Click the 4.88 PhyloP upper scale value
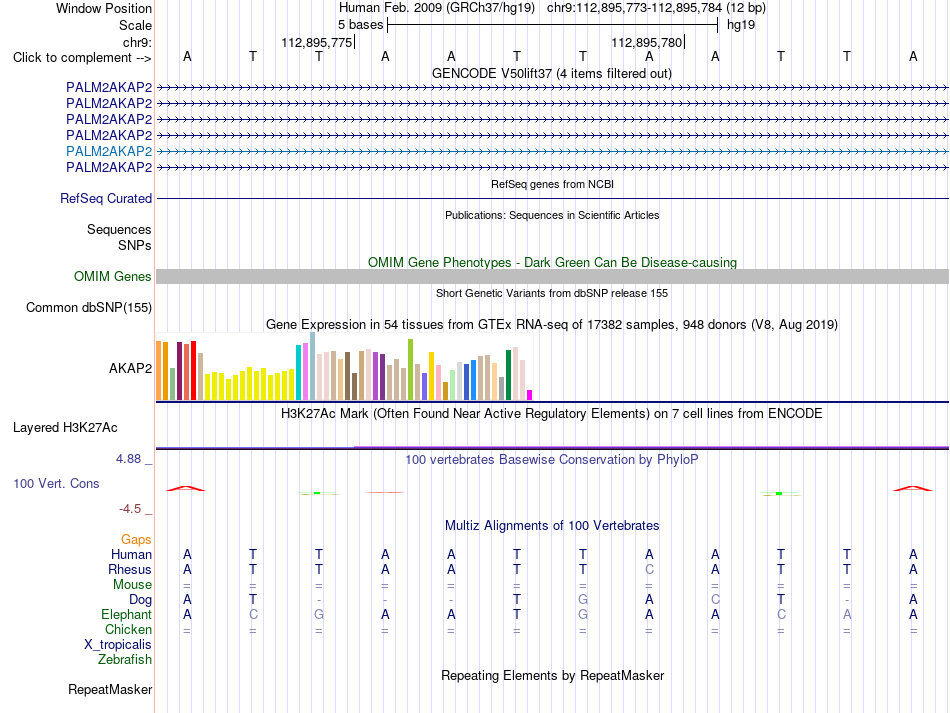This screenshot has width=950, height=713. (x=128, y=459)
